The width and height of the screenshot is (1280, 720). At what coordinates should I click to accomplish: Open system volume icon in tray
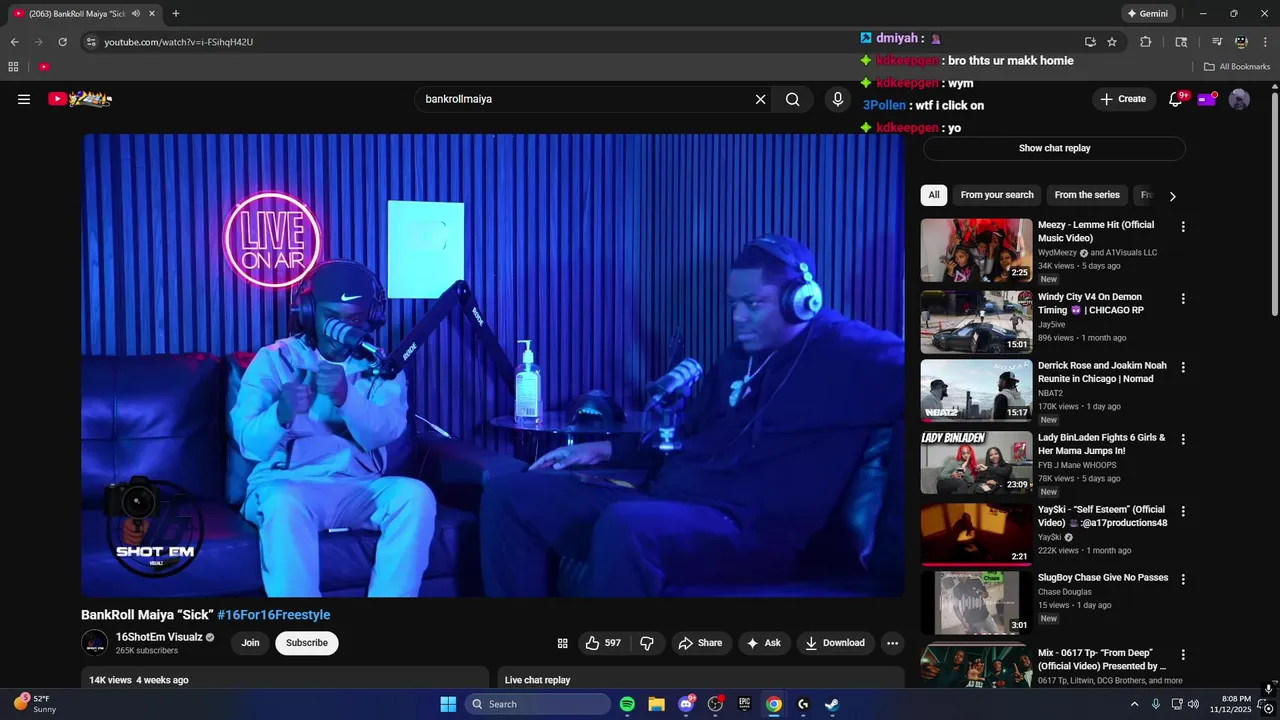point(1193,704)
